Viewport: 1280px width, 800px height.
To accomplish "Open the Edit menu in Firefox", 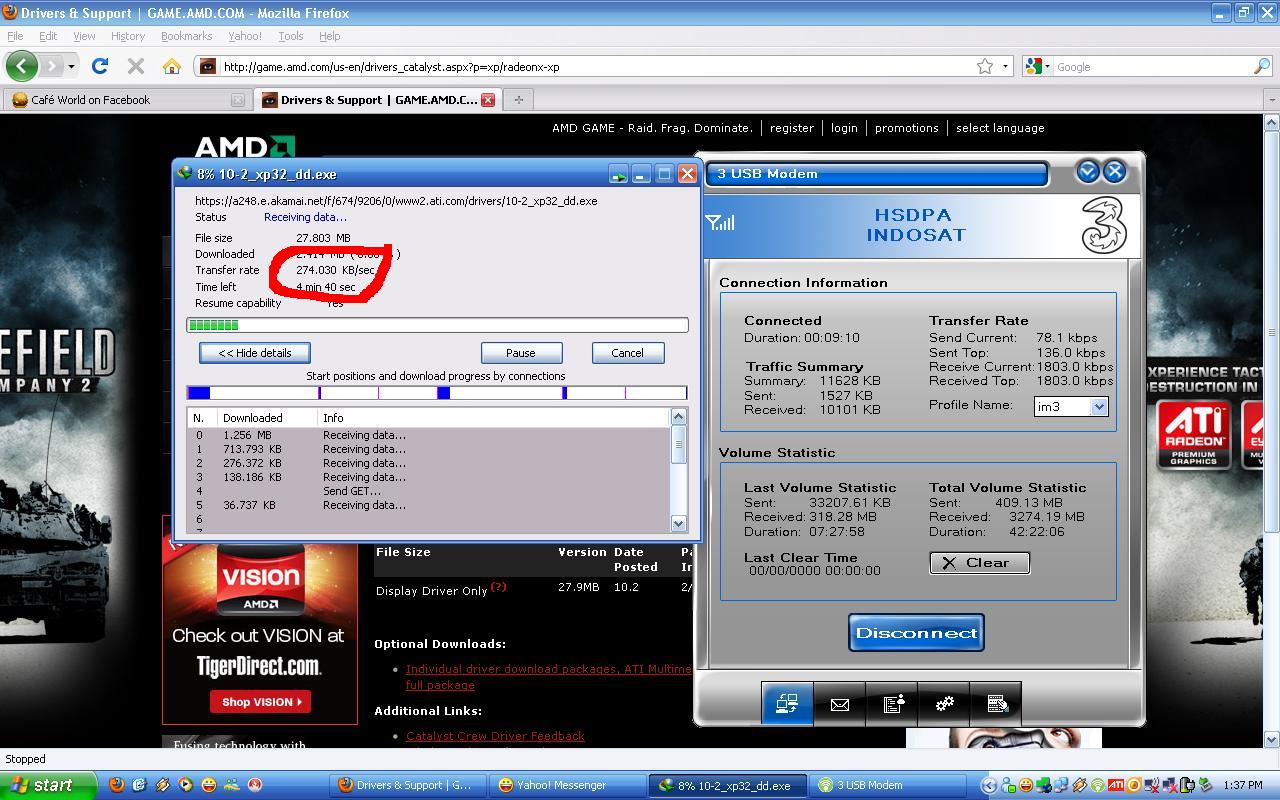I will 48,36.
